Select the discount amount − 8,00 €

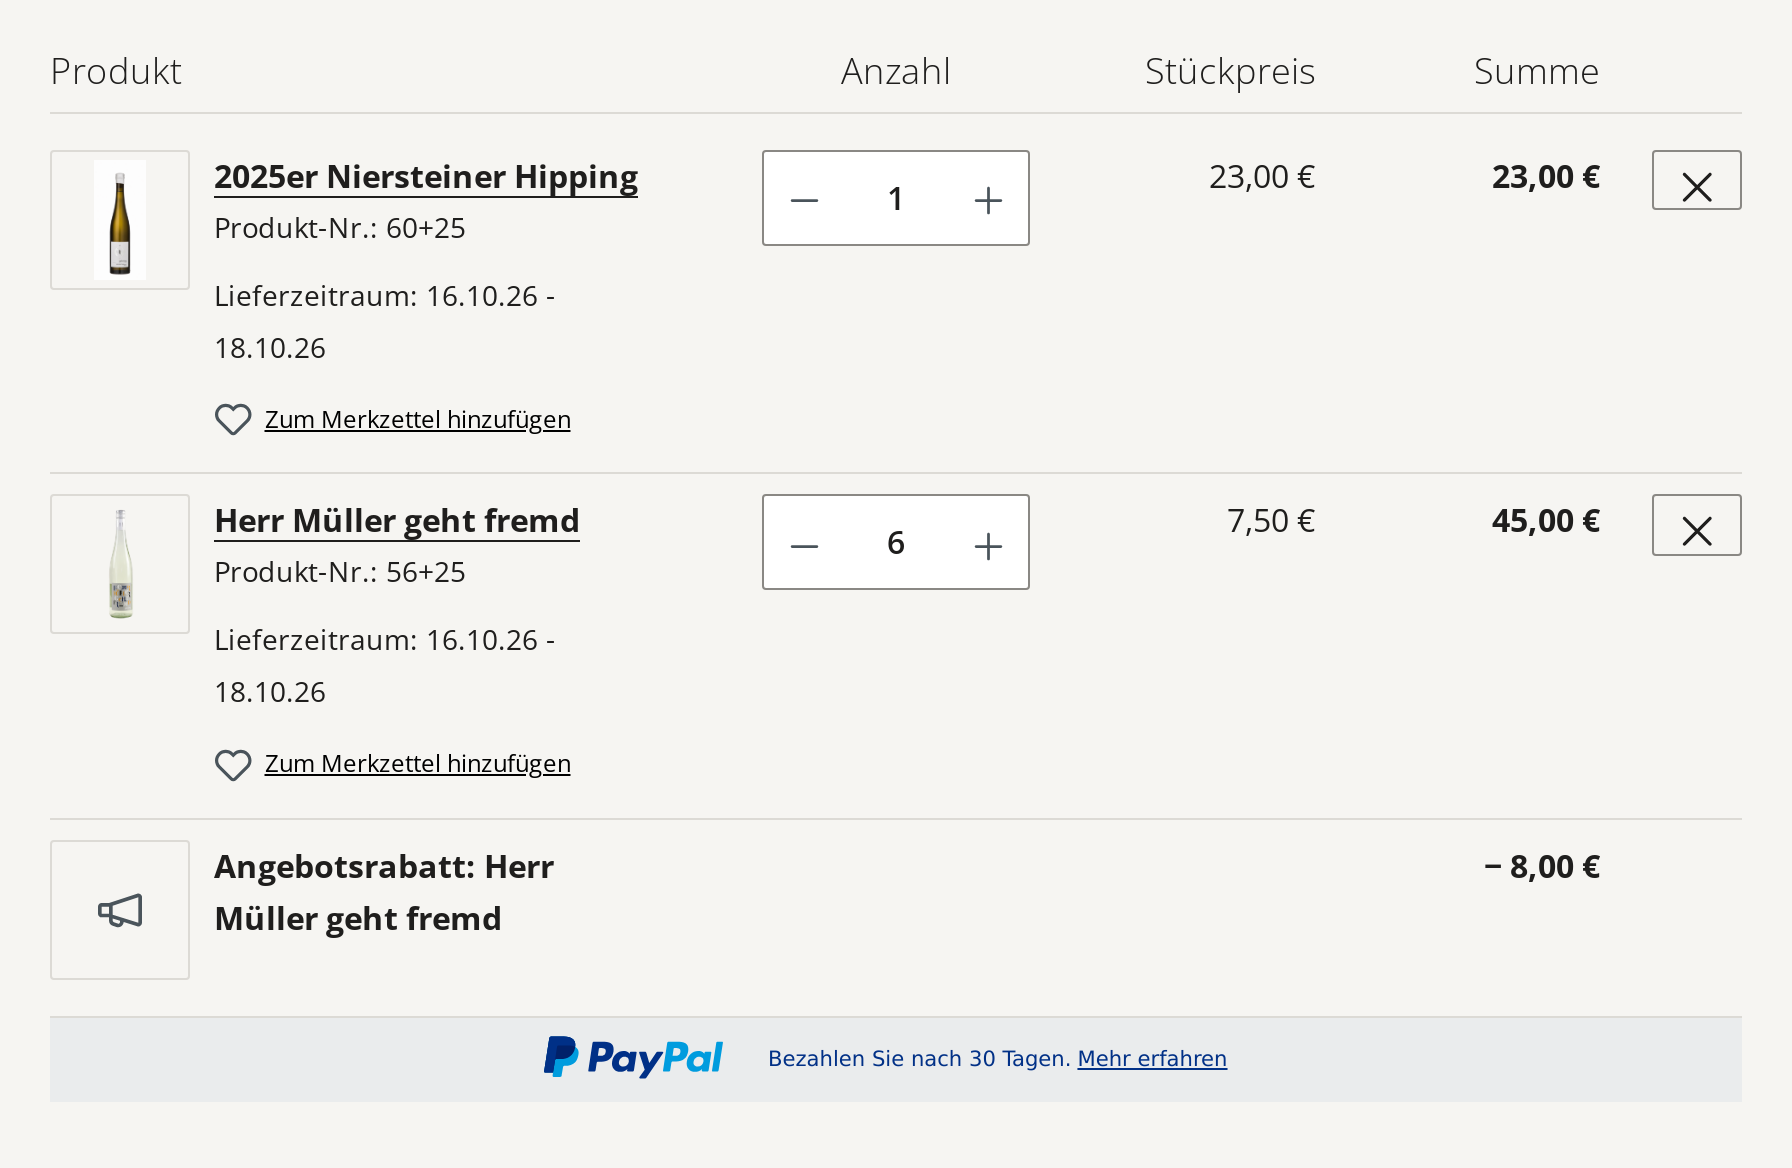pos(1542,867)
